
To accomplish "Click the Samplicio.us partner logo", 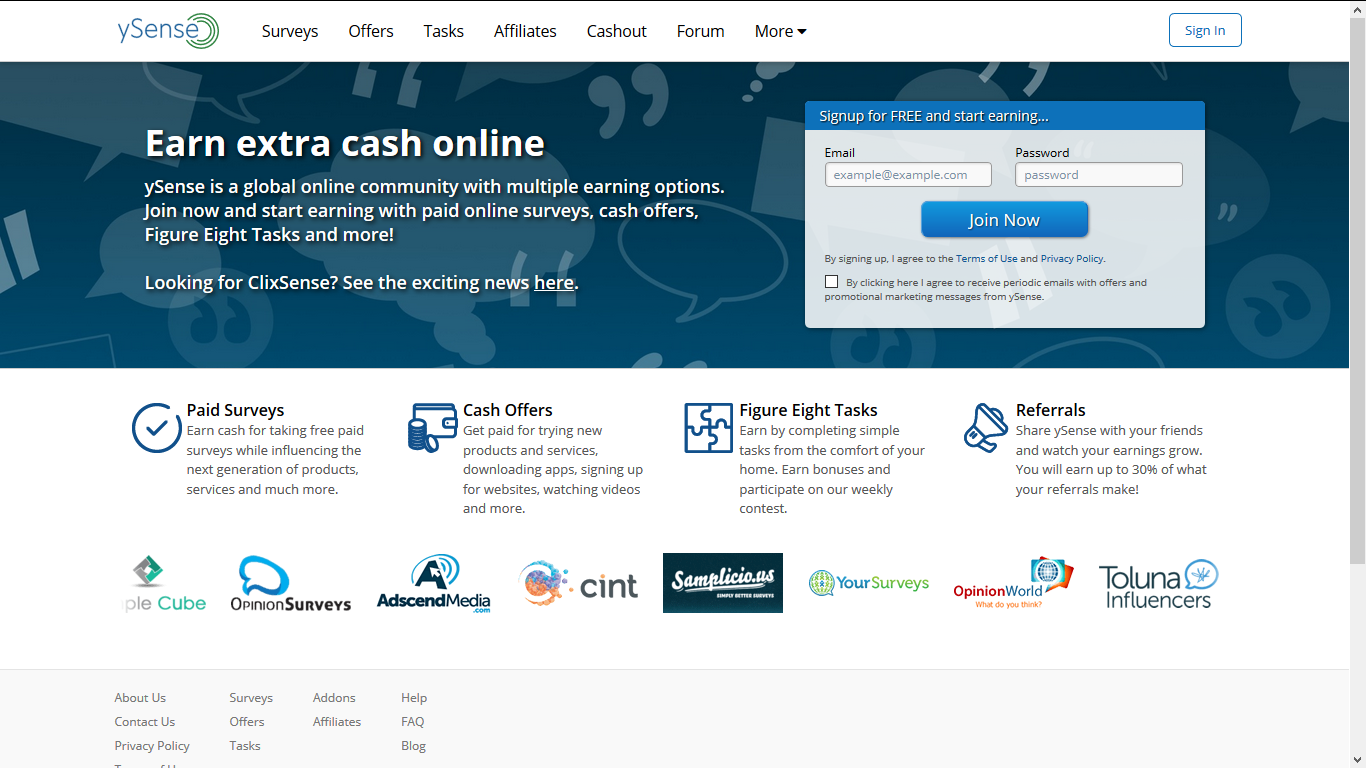I will (723, 583).
